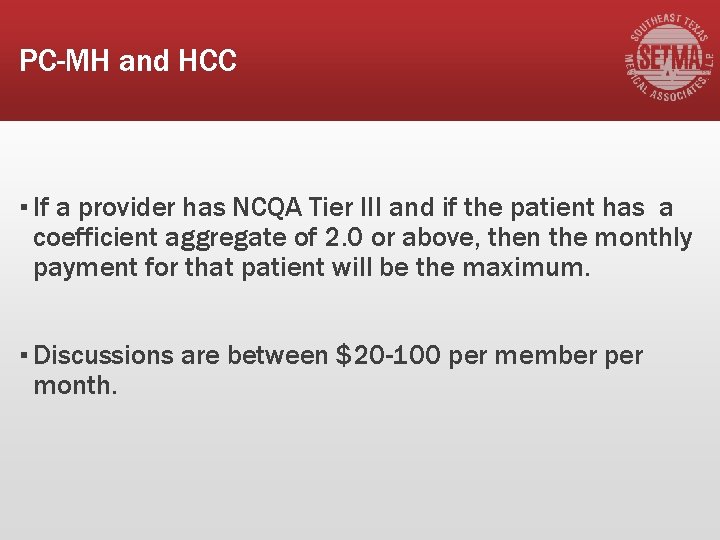Viewport: 720px width, 540px height.
Task: Select the slide title 'PC-MH and HCC'
Action: 128,61
